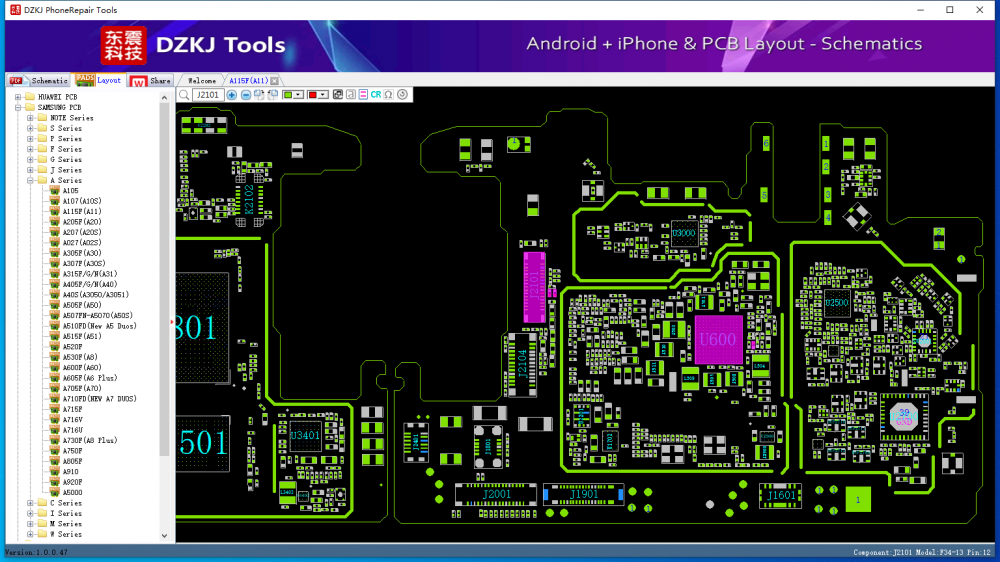Click the circular clock icon in toolbar
This screenshot has width=1000, height=562.
click(402, 95)
